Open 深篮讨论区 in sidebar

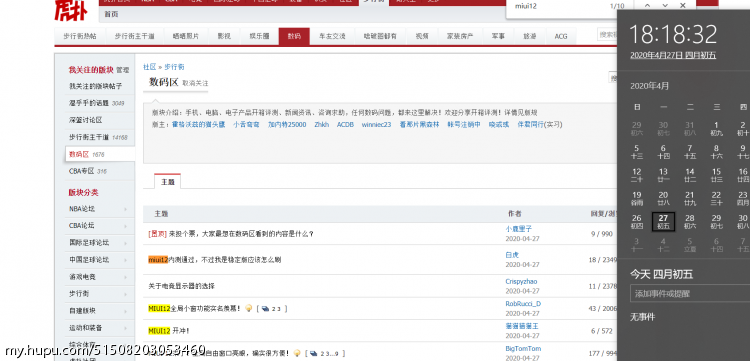pos(86,120)
